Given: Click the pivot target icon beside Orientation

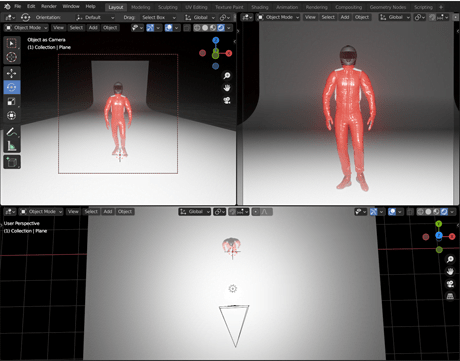Looking at the screenshot, I should click(25, 17).
